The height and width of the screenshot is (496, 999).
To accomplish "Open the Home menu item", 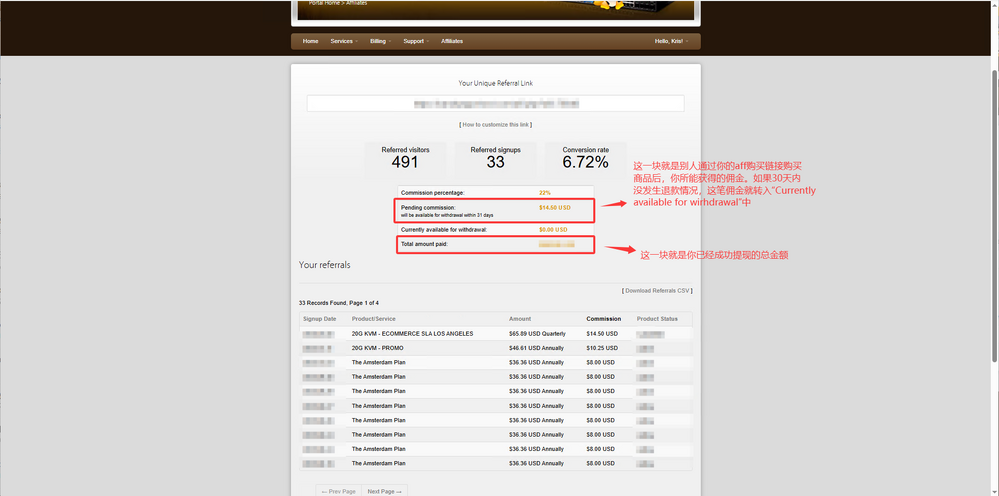I will pos(310,41).
